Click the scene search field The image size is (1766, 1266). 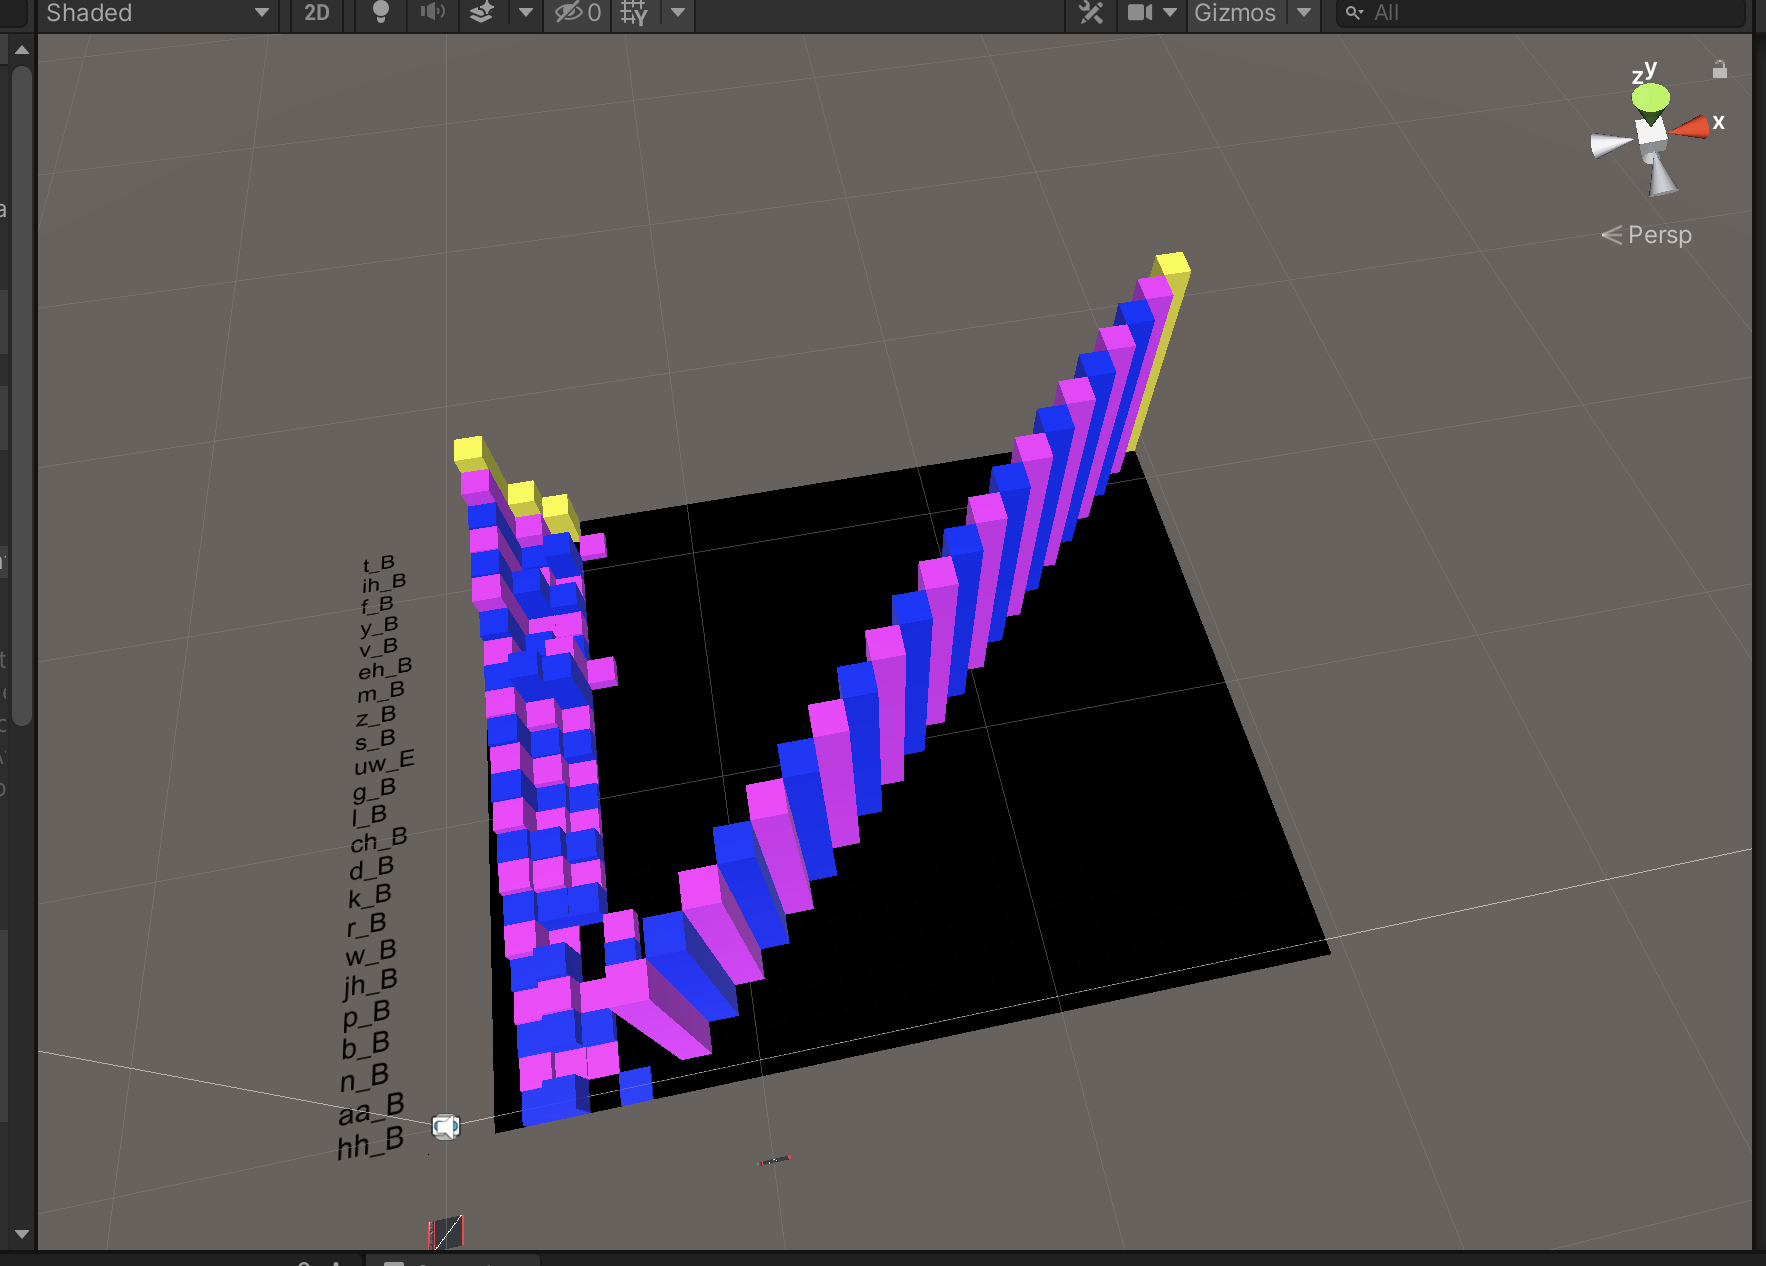(1540, 13)
